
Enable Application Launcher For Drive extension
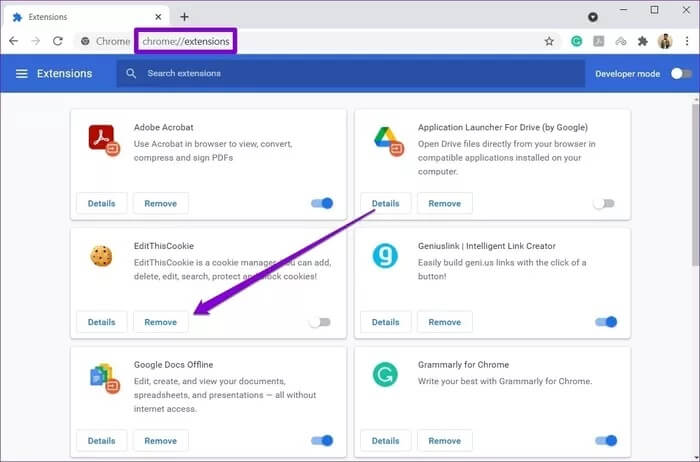604,204
